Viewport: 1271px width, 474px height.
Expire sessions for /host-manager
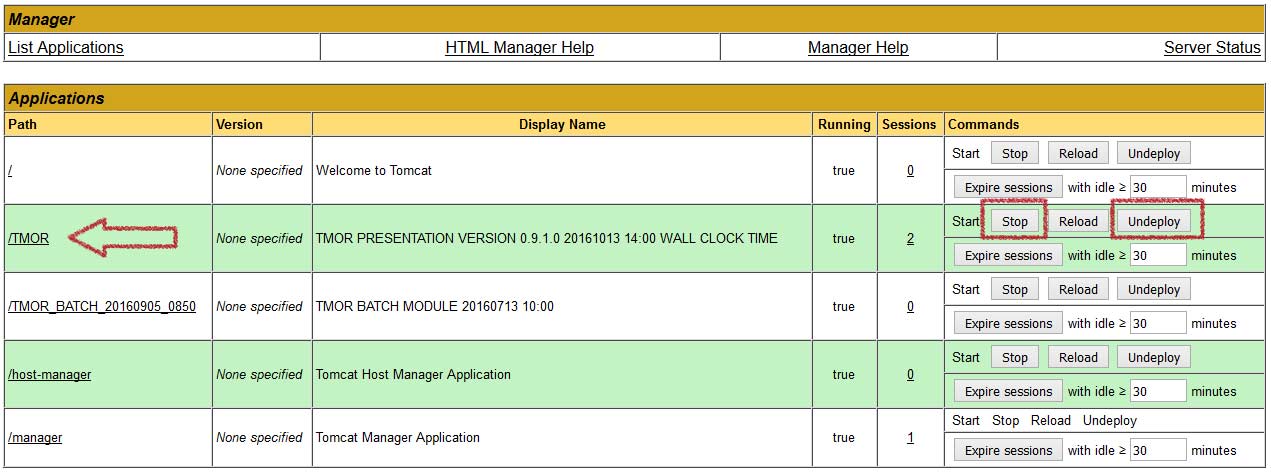coord(1008,391)
